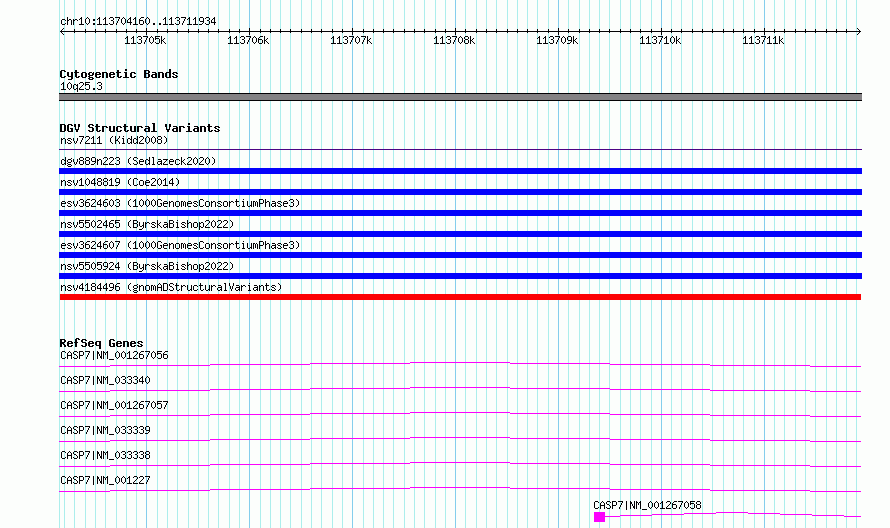Open transcript CASP7|NM_033338

[105, 455]
